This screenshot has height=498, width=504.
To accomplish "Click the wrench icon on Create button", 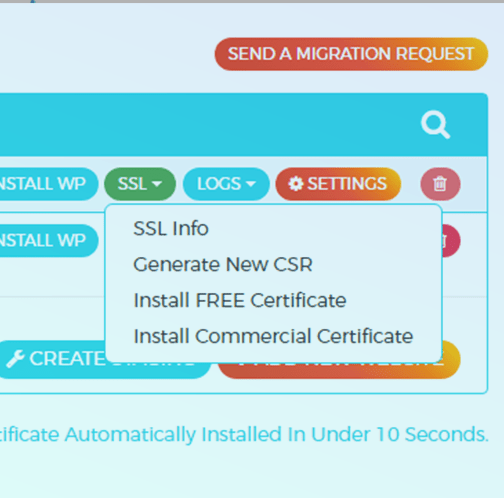I will (15, 359).
